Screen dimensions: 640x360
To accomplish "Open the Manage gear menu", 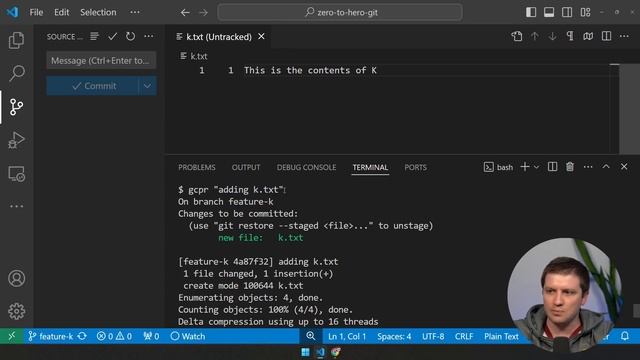I will coord(16,311).
